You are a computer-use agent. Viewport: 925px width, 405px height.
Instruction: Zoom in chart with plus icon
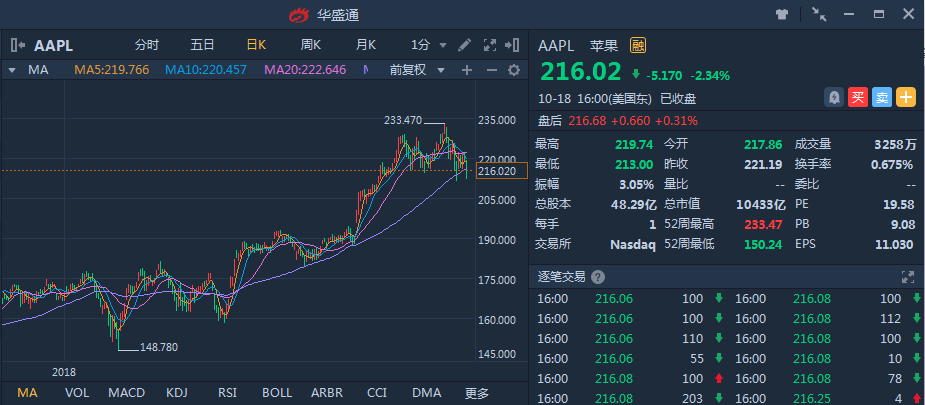pos(467,70)
